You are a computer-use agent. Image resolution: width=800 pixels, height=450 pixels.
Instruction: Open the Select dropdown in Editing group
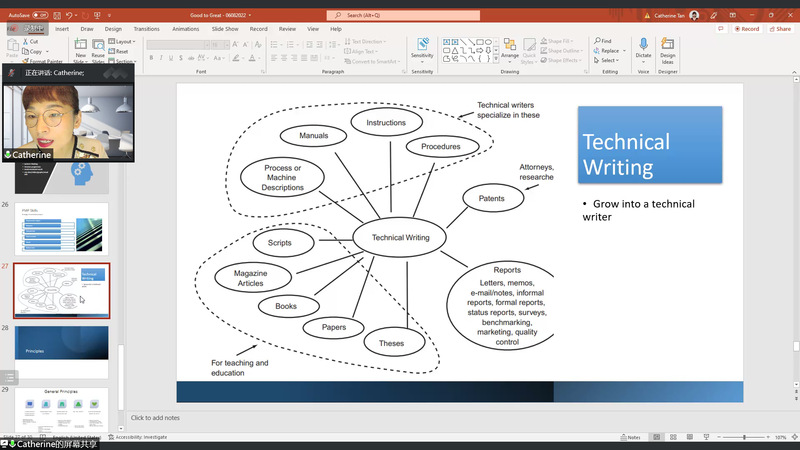tap(608, 60)
